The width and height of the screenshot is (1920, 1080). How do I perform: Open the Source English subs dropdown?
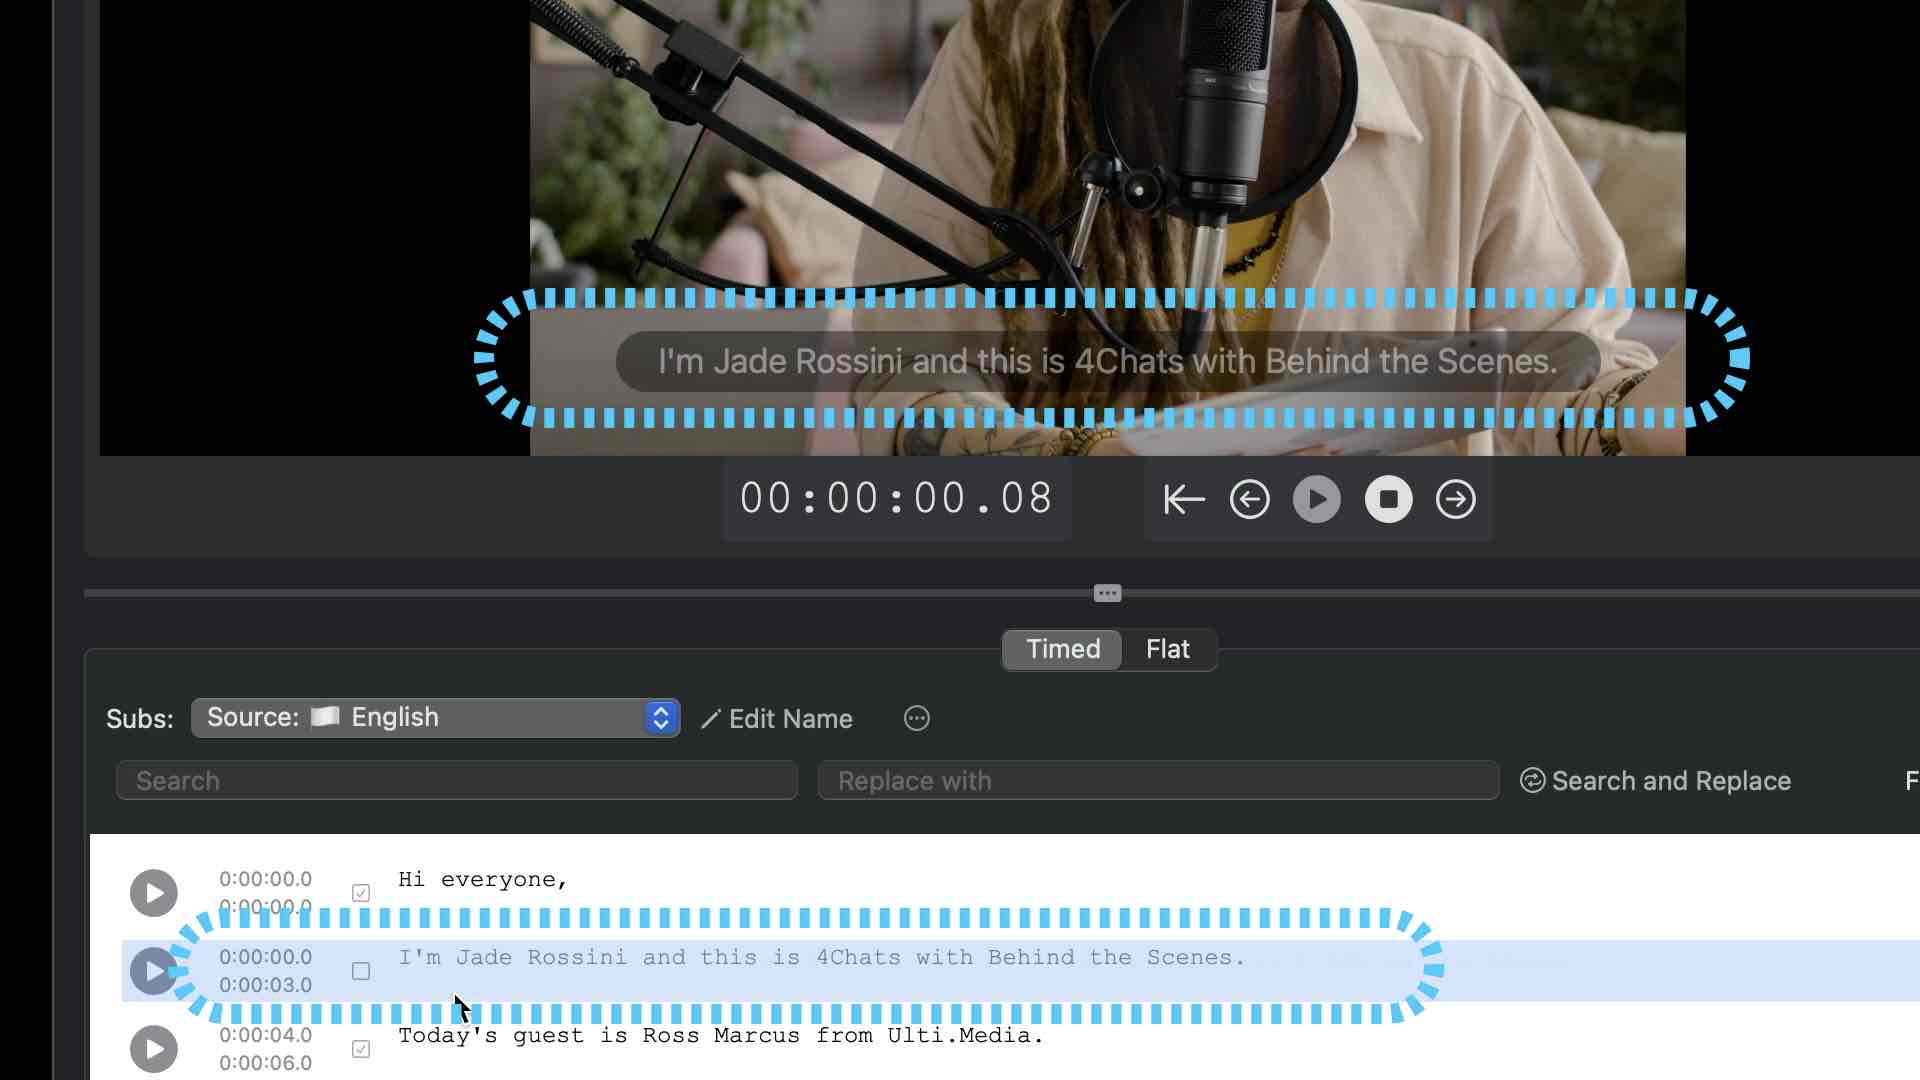436,718
